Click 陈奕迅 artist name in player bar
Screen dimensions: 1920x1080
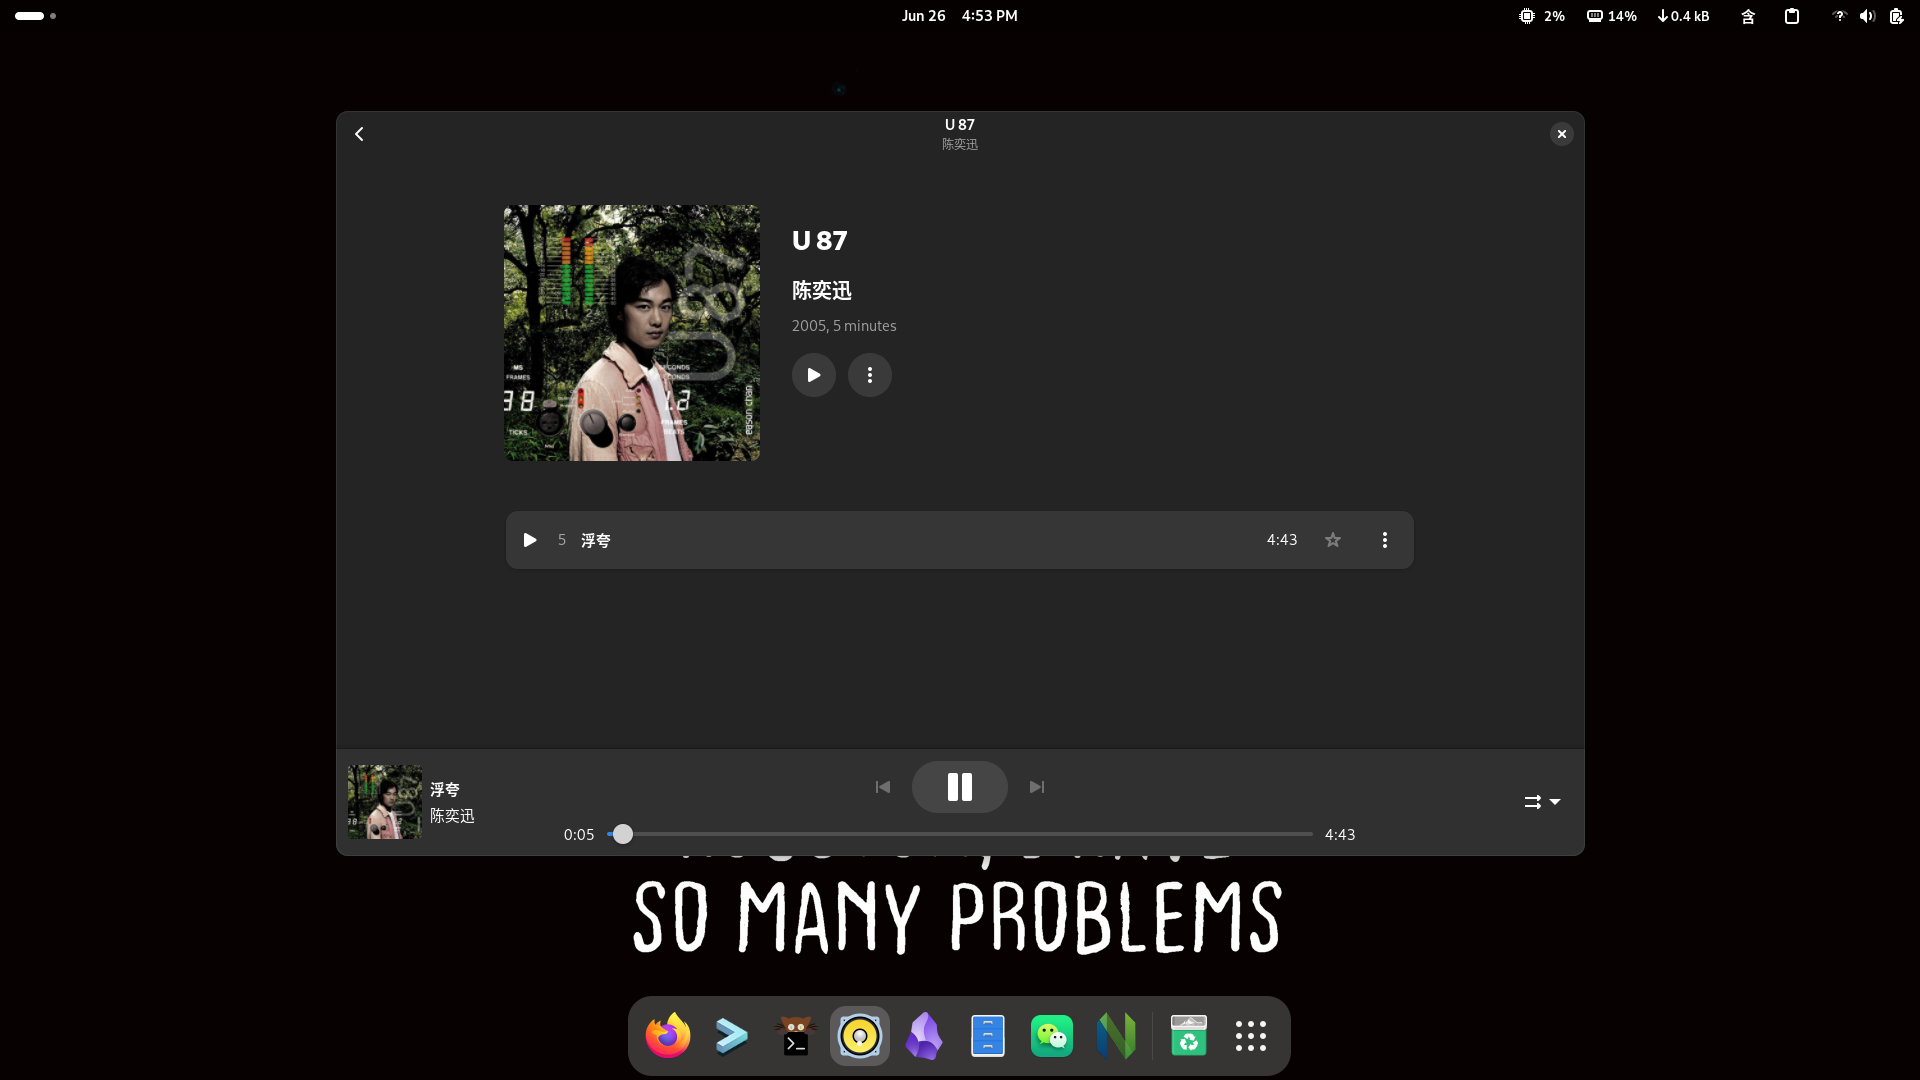pos(452,816)
